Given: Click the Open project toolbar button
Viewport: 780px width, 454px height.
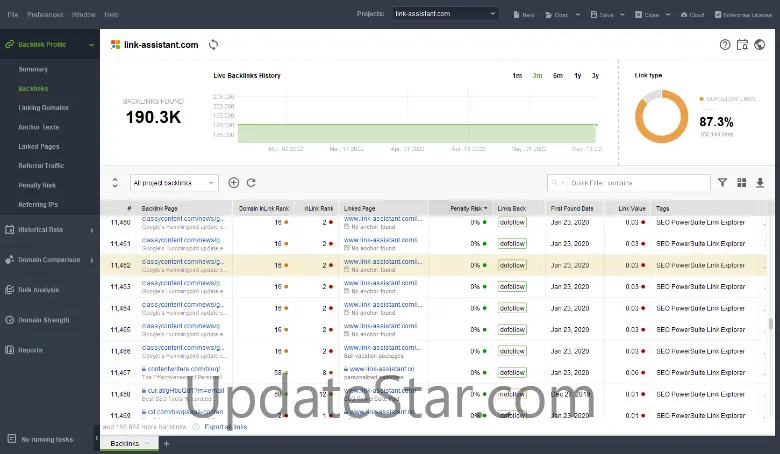Looking at the screenshot, I should coord(557,14).
